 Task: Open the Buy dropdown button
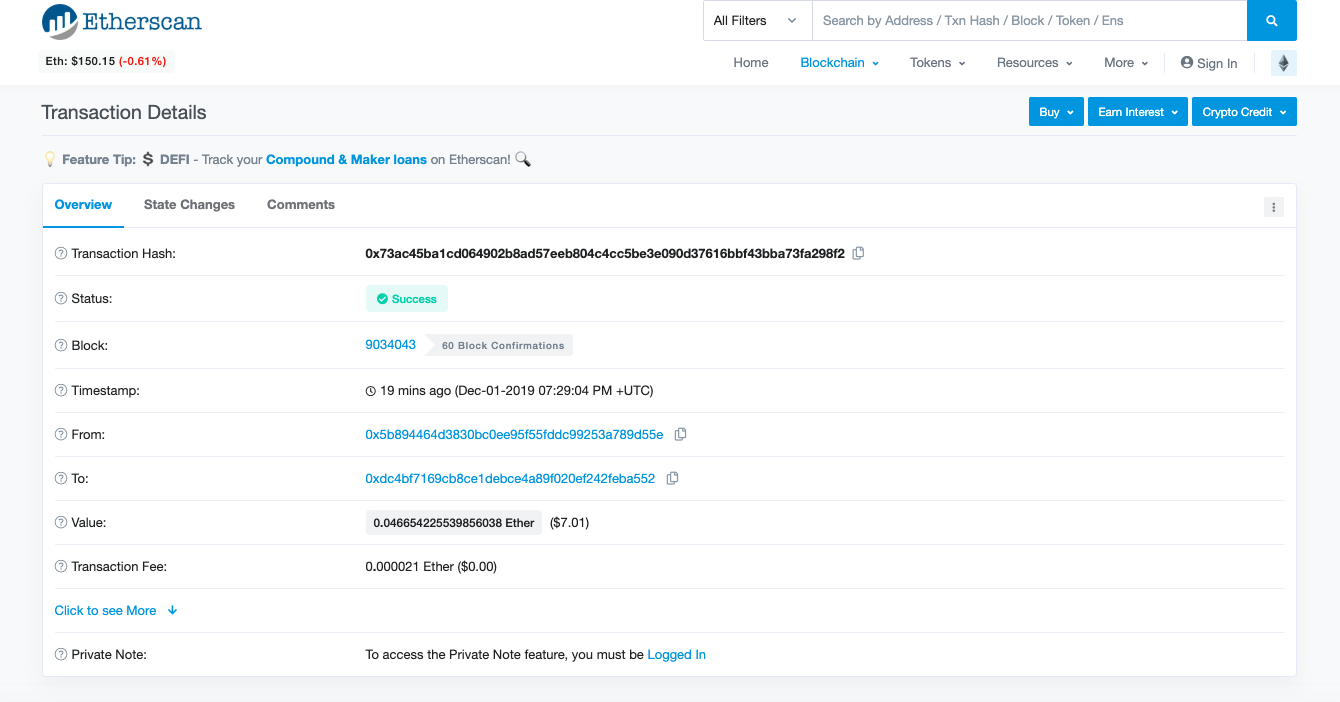pos(1056,112)
